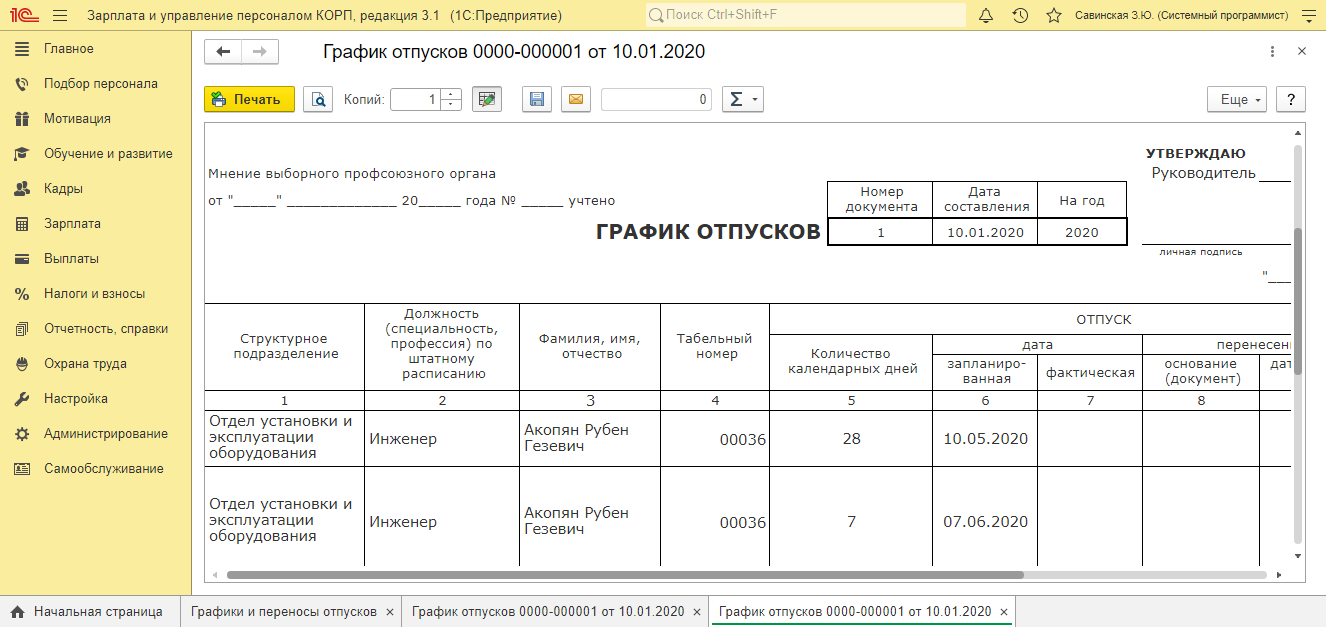Open favorites star icon
Screen dimensions: 1326x627
point(1053,16)
